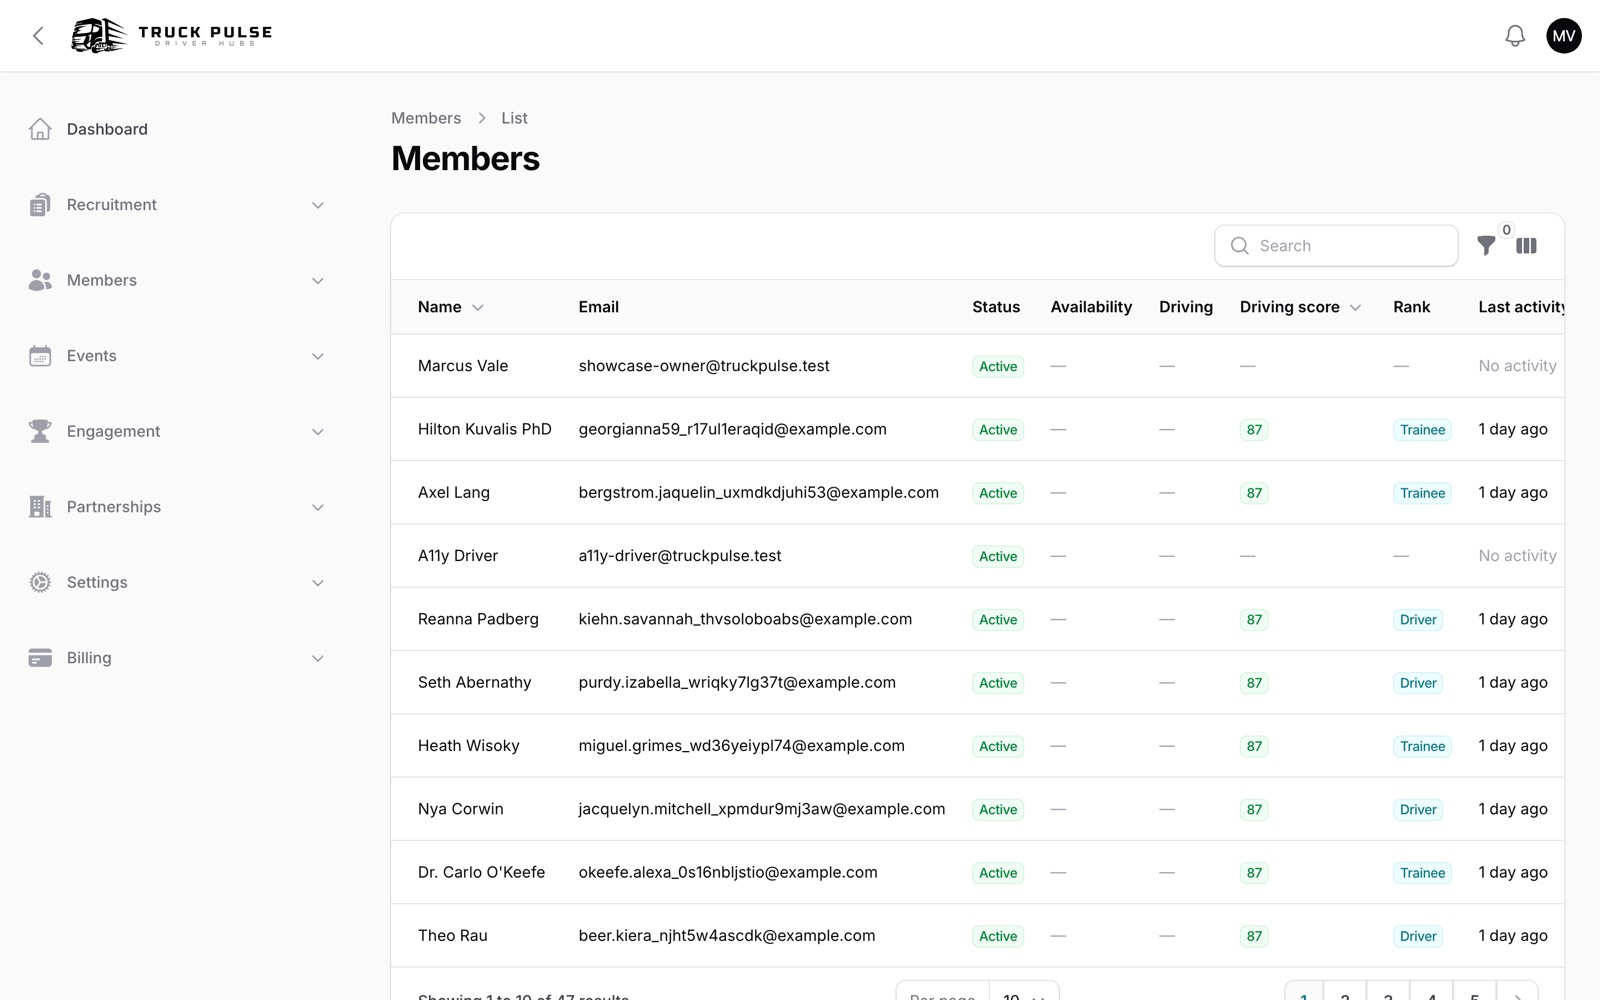Click Seth Abernathy's name
The height and width of the screenshot is (1000, 1600).
tap(474, 682)
